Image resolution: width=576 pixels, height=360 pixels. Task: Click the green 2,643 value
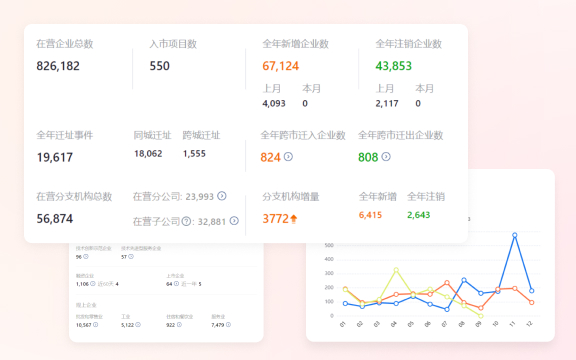(418, 215)
